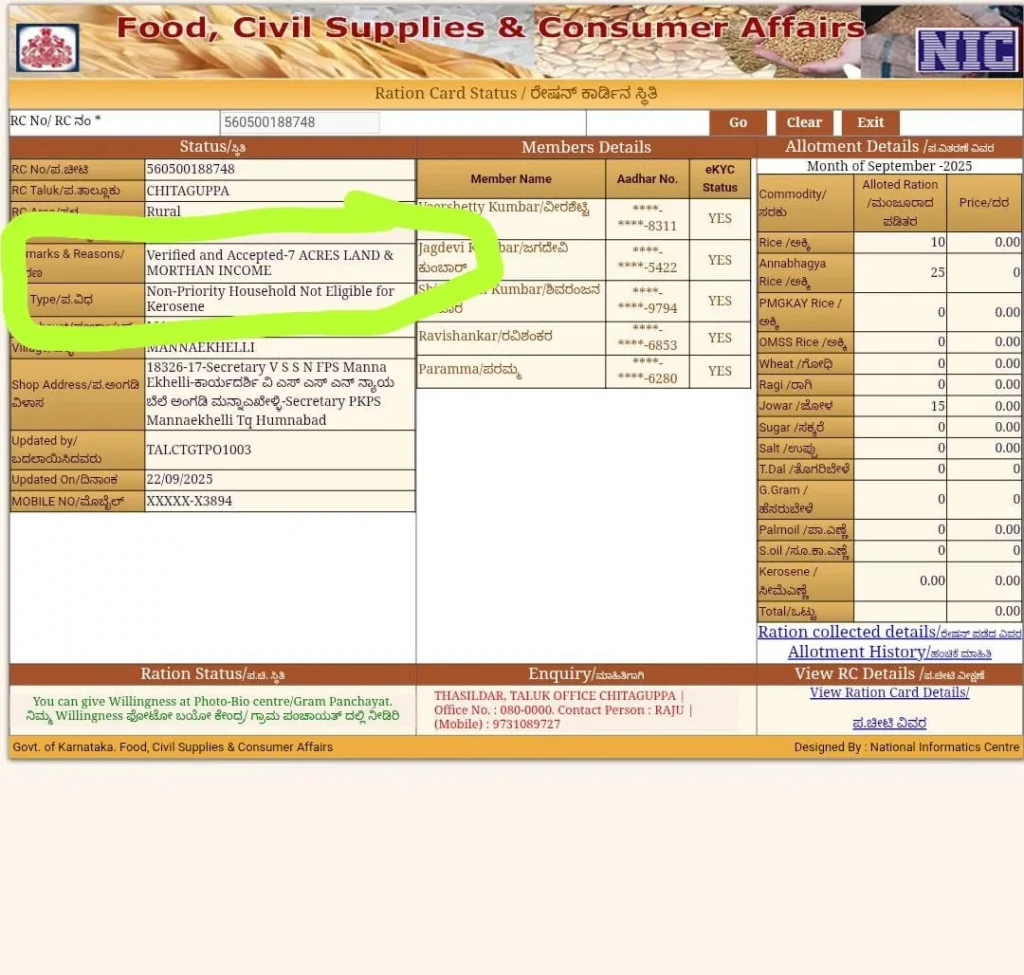The height and width of the screenshot is (975, 1024).
Task: Select the Status section header
Action: pyautogui.click(x=213, y=147)
